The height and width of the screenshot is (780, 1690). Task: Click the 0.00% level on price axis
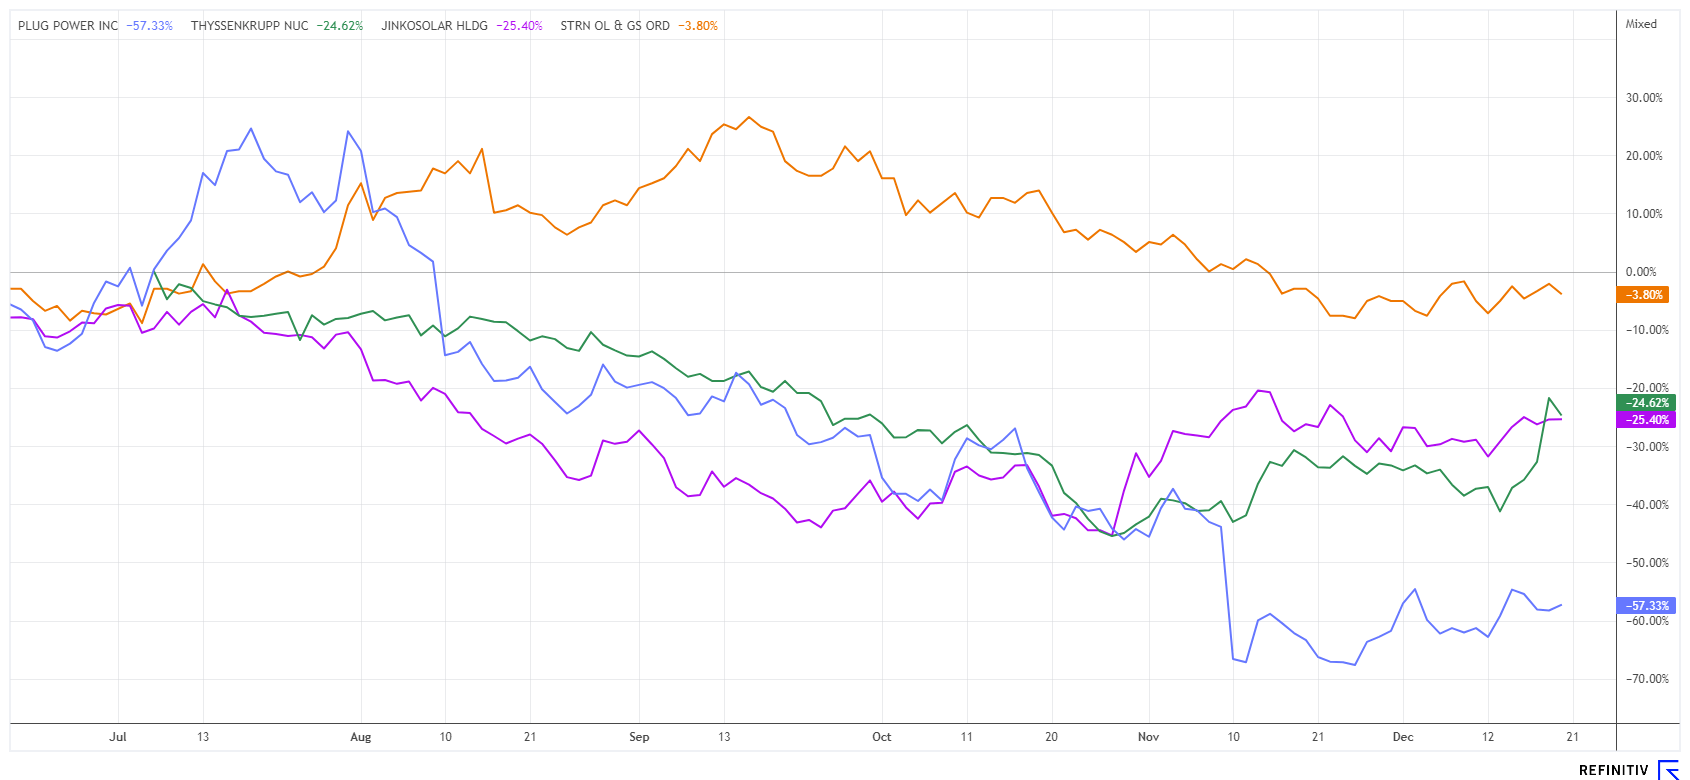click(1641, 272)
